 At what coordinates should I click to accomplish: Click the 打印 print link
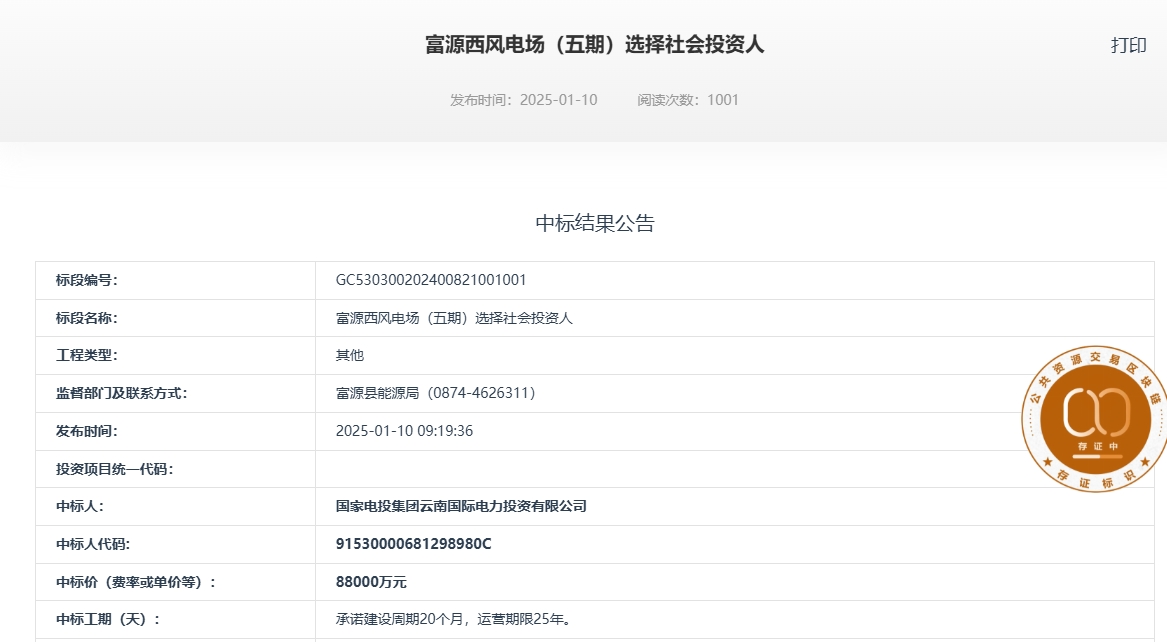pyautogui.click(x=1128, y=45)
